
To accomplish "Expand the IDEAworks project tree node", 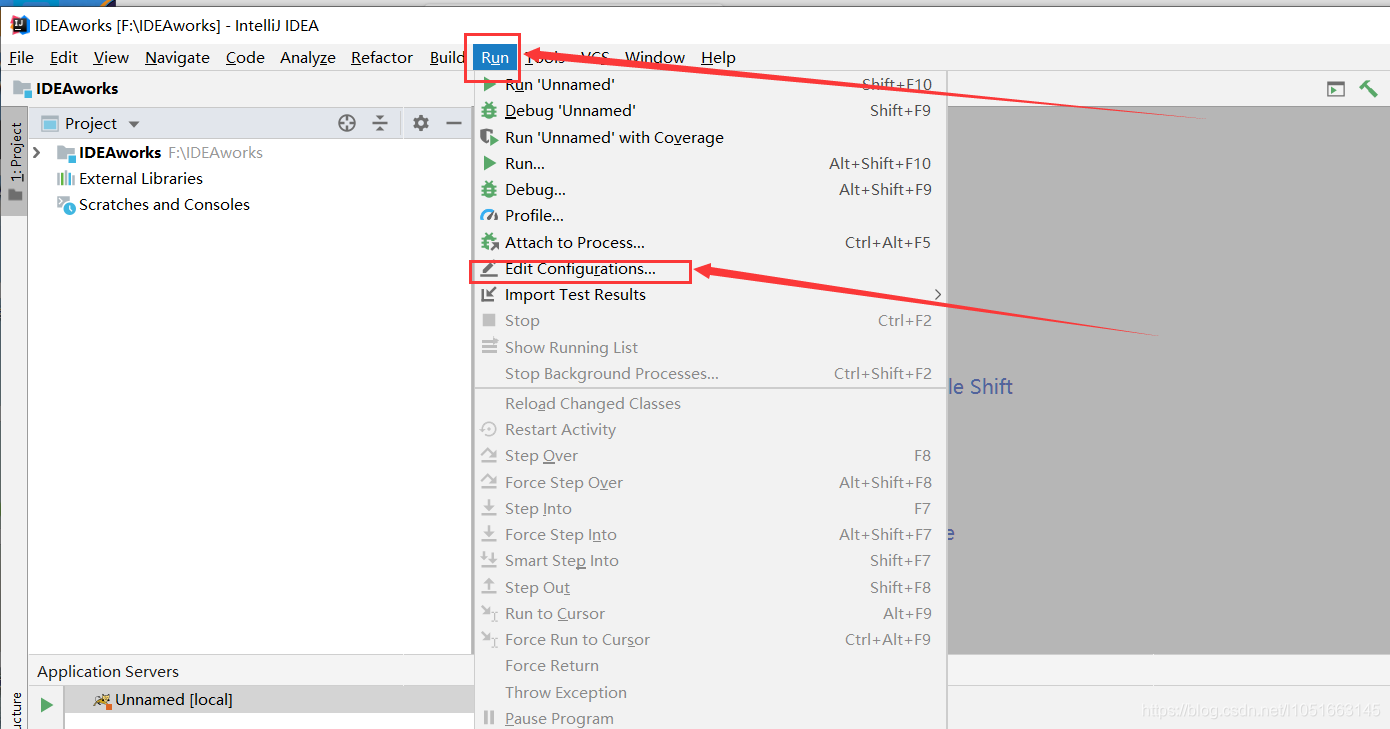I will pos(37,153).
